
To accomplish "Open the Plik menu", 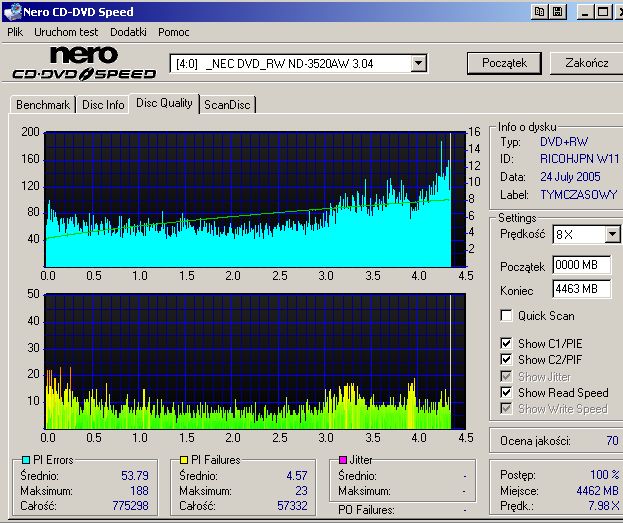I will coord(15,32).
